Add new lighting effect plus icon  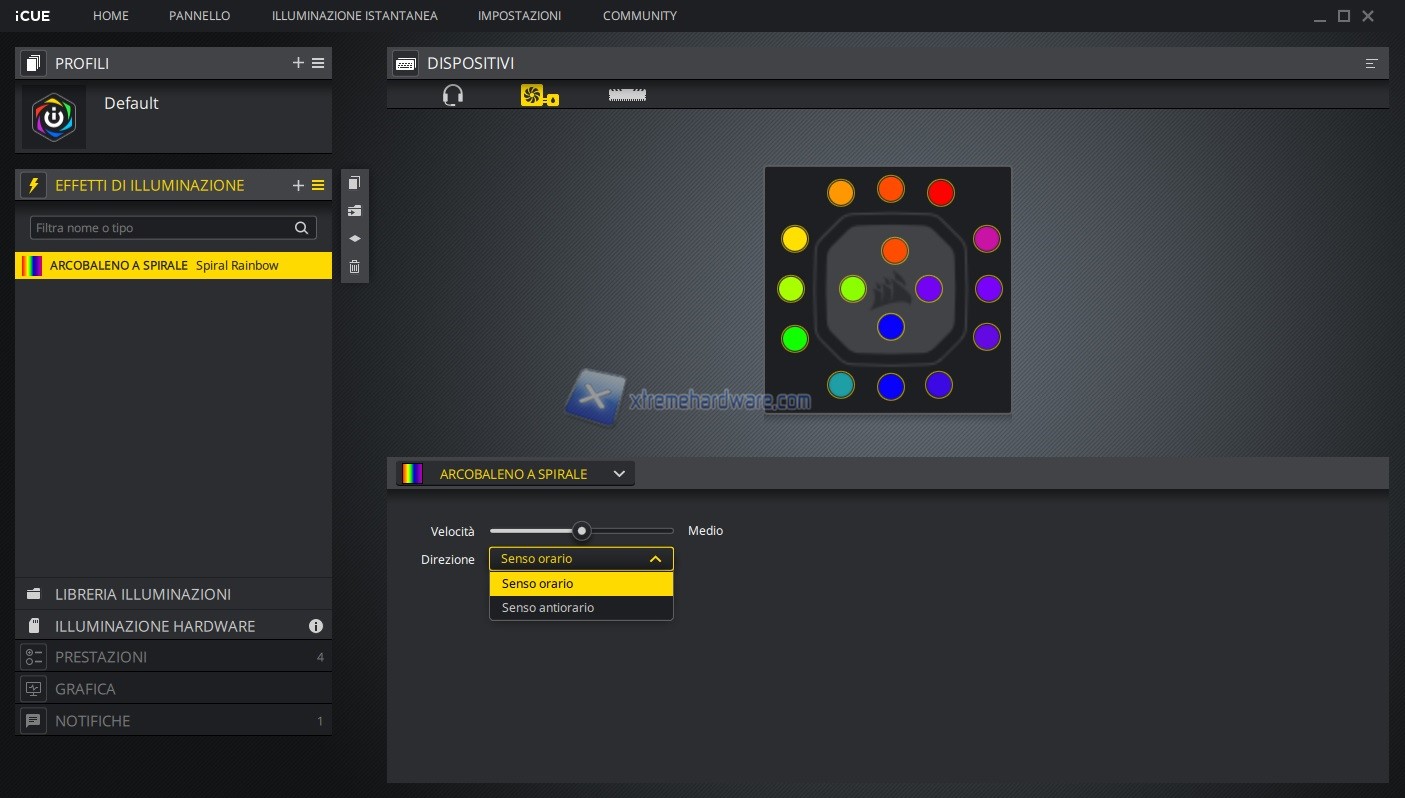pyautogui.click(x=298, y=185)
